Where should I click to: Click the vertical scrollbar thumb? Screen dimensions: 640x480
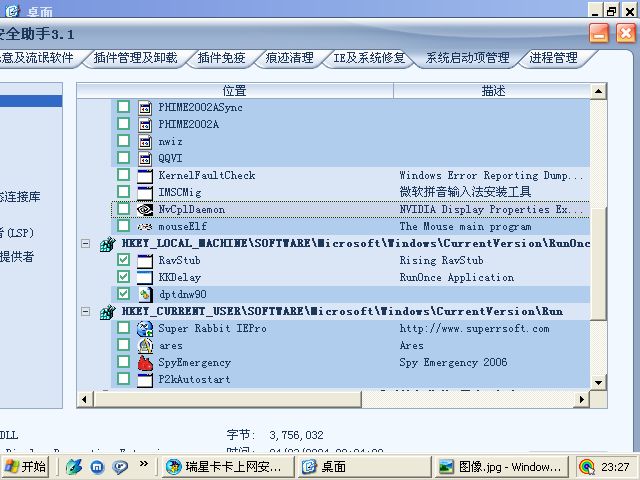599,264
